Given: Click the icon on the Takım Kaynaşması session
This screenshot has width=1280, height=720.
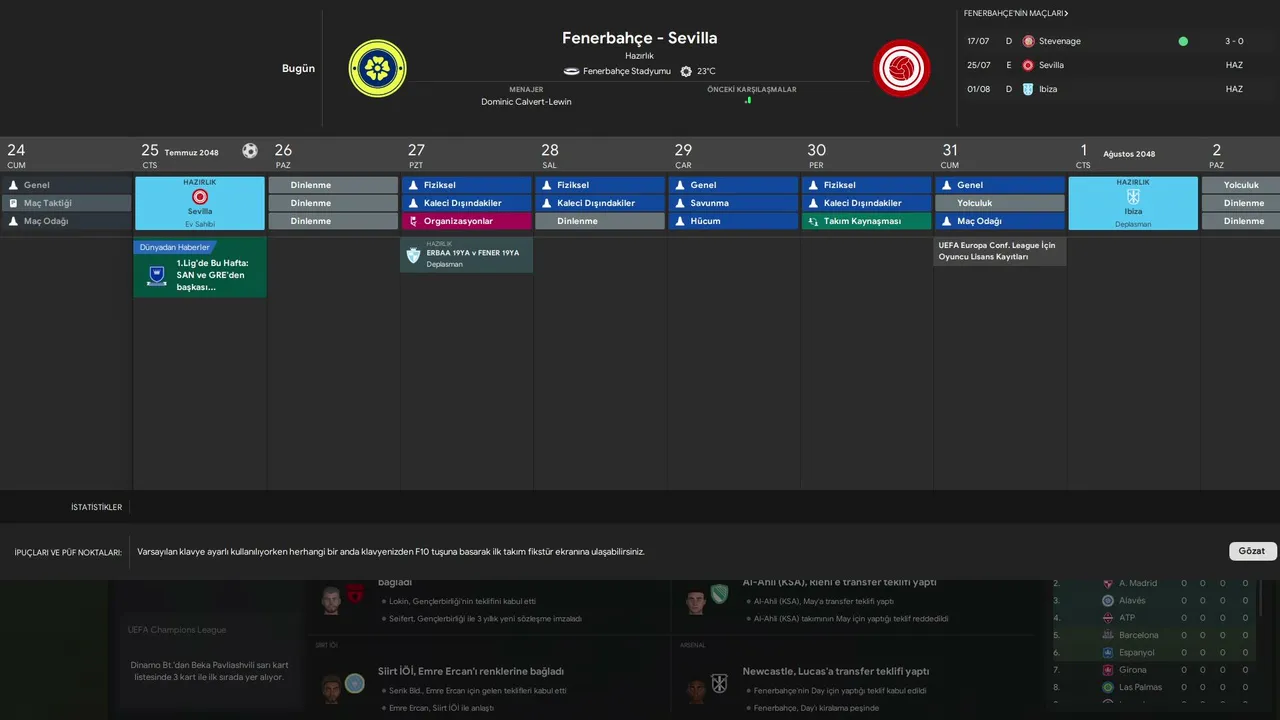Looking at the screenshot, I should click(813, 221).
